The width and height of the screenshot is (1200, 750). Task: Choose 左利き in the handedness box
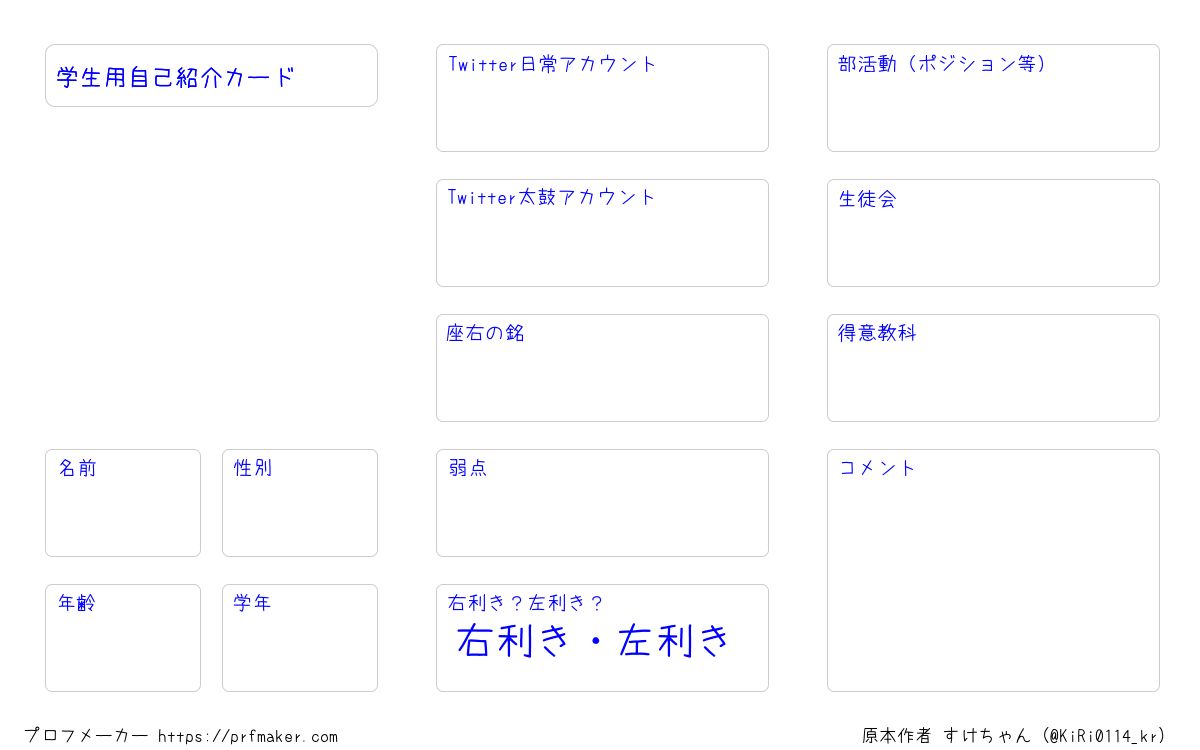pyautogui.click(x=675, y=640)
